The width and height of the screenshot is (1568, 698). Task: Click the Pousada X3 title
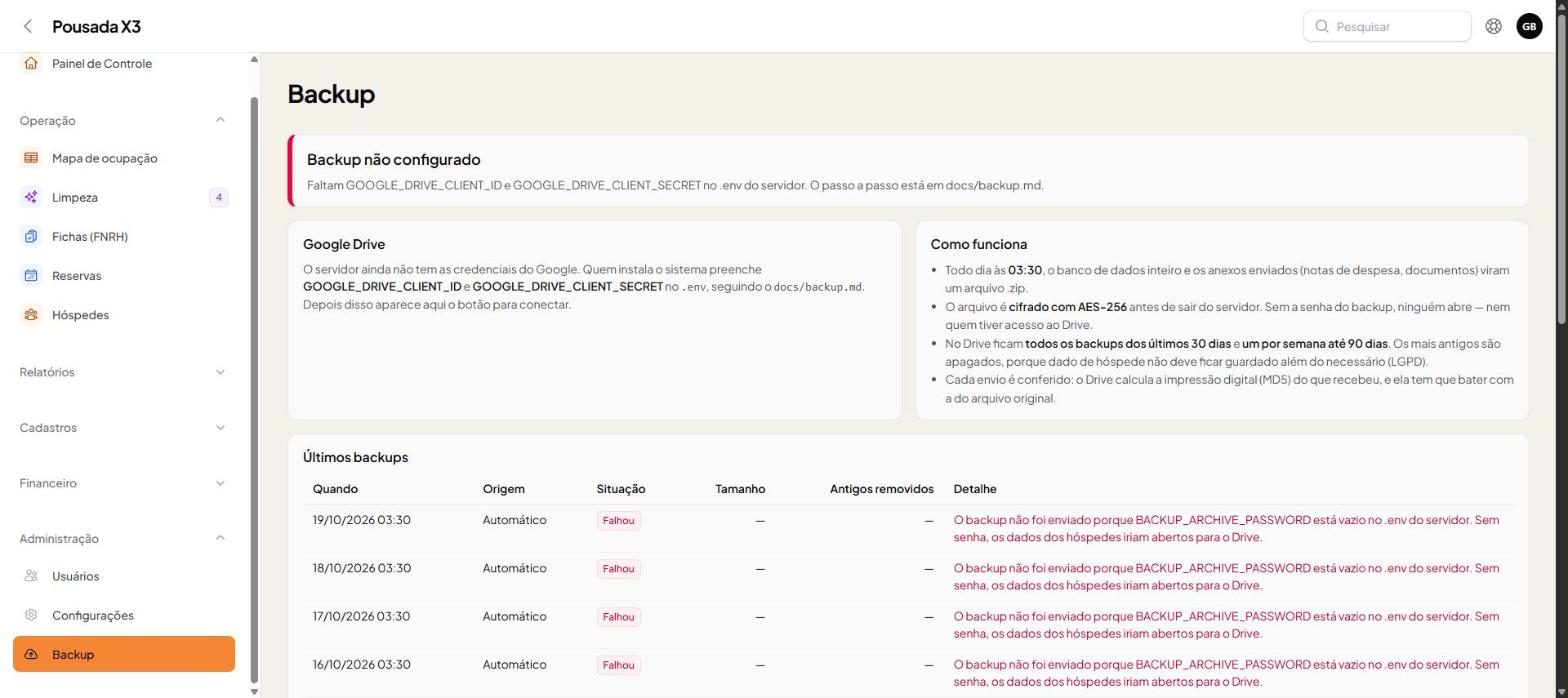(x=96, y=27)
